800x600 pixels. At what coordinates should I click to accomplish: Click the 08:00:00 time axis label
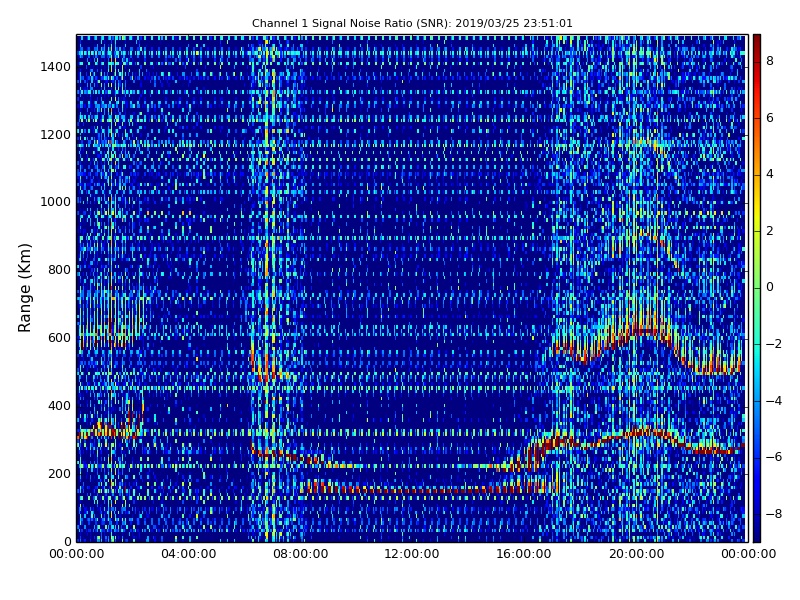point(301,554)
